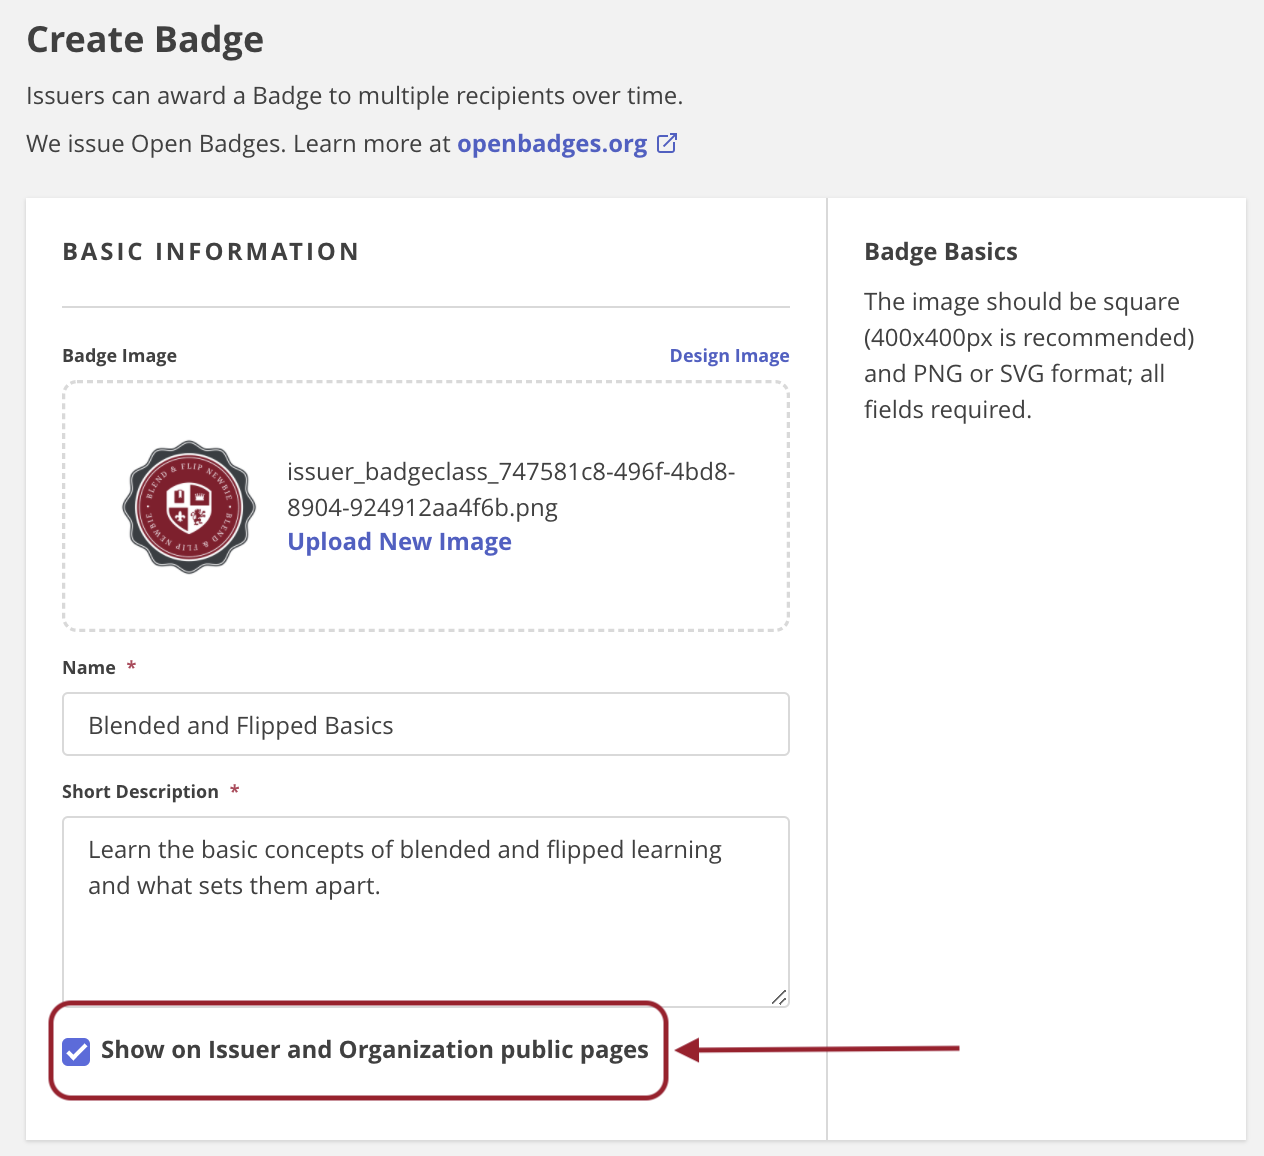Viewport: 1264px width, 1156px height.
Task: Click the required asterisk beside Short Description
Action: (x=234, y=791)
